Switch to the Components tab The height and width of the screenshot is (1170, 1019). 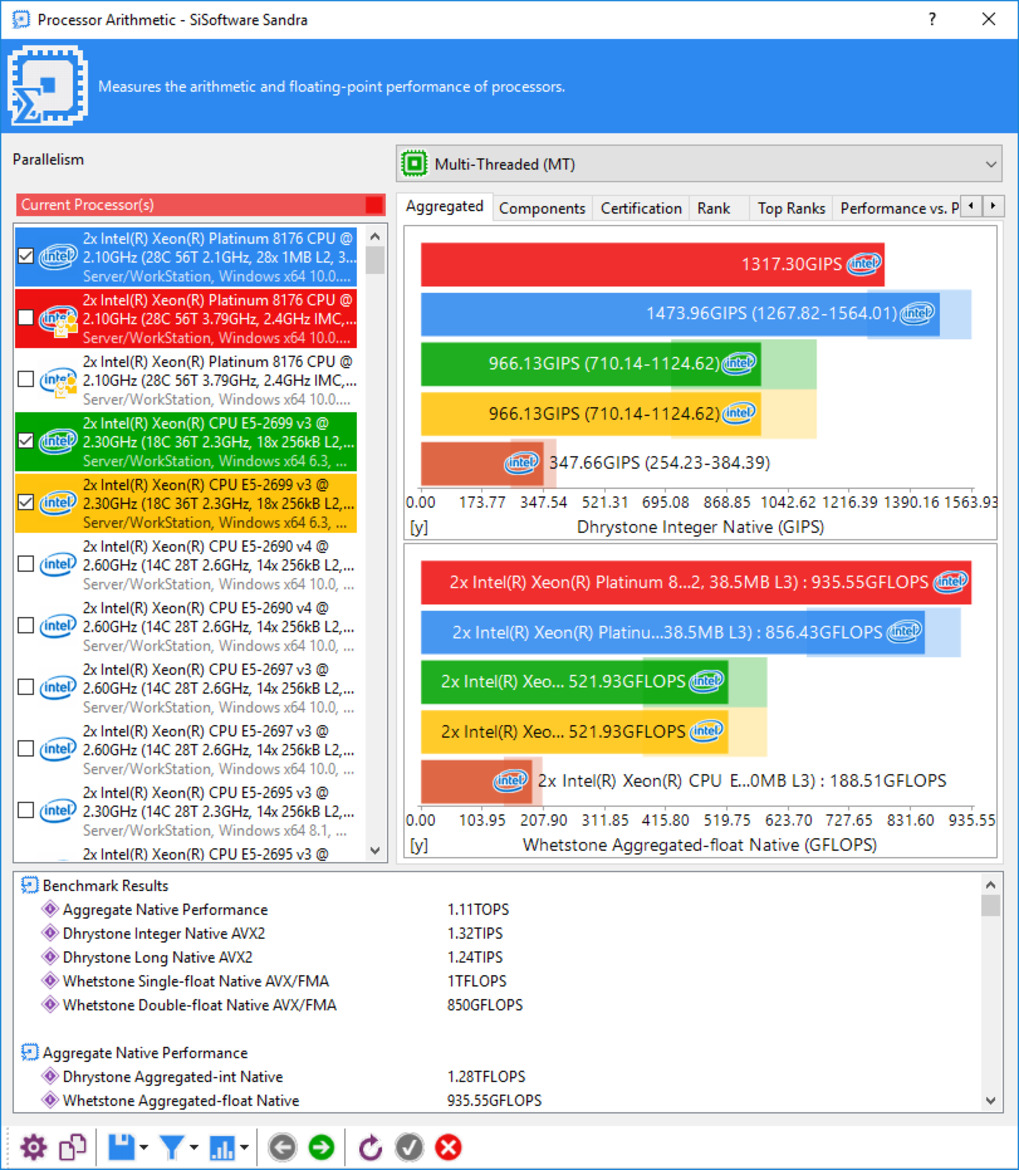[542, 208]
